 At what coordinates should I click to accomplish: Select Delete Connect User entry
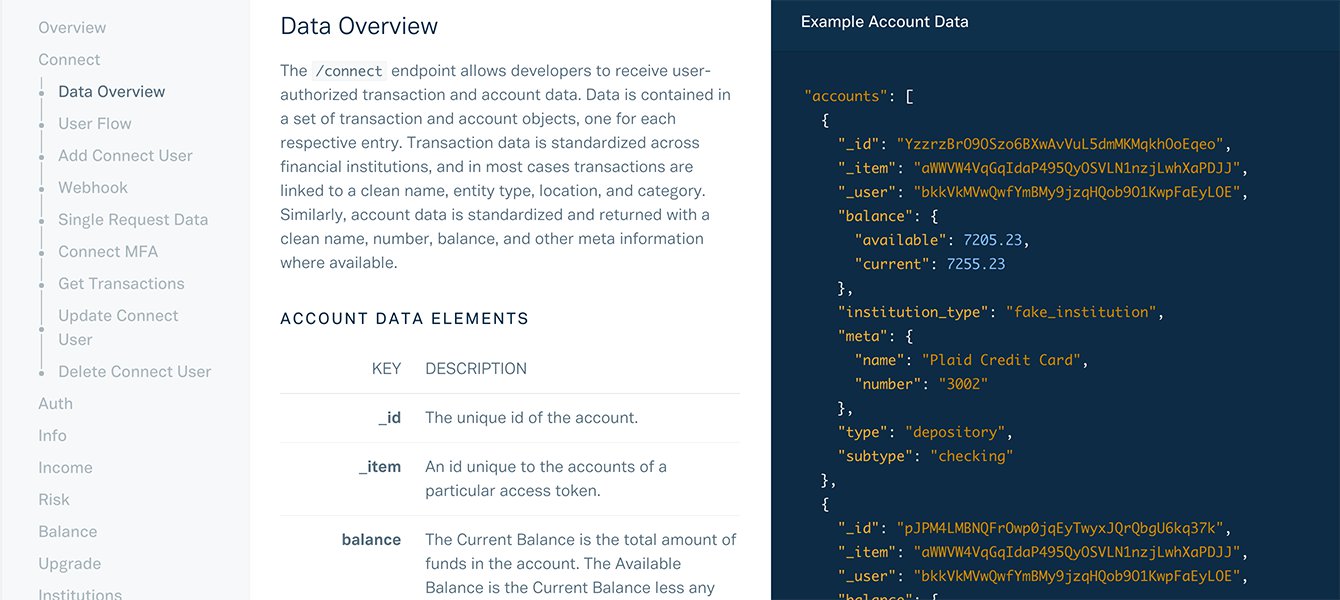134,371
